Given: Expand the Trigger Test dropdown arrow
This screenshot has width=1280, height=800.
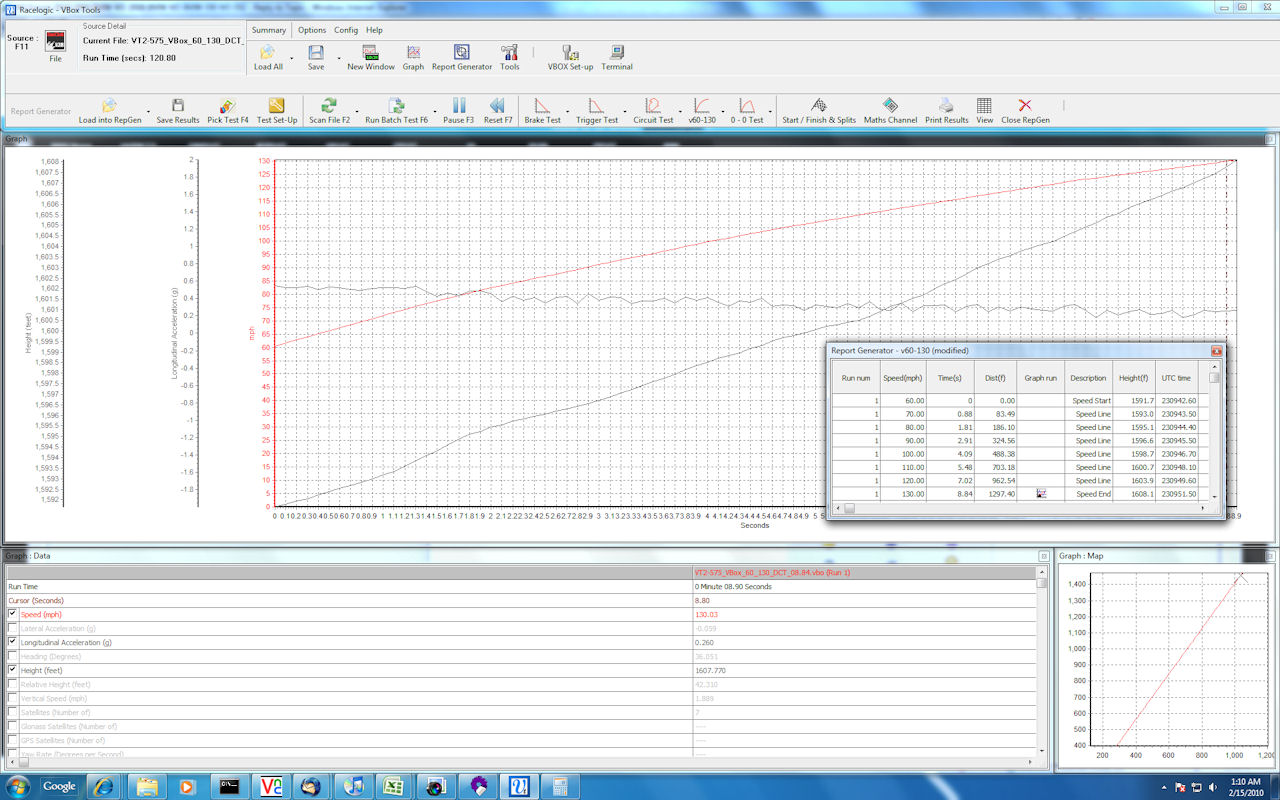Looking at the screenshot, I should pos(625,111).
